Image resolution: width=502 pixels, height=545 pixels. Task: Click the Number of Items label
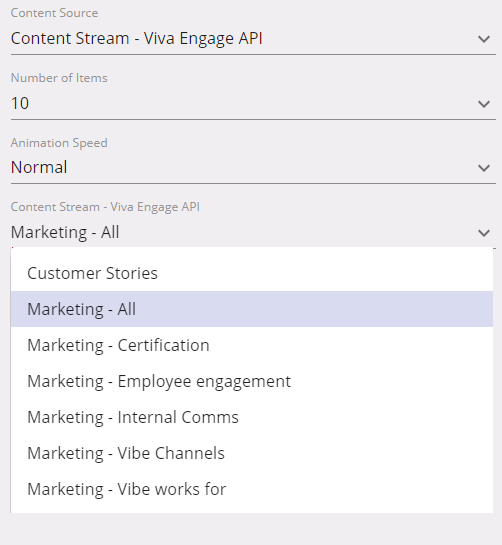(x=59, y=78)
